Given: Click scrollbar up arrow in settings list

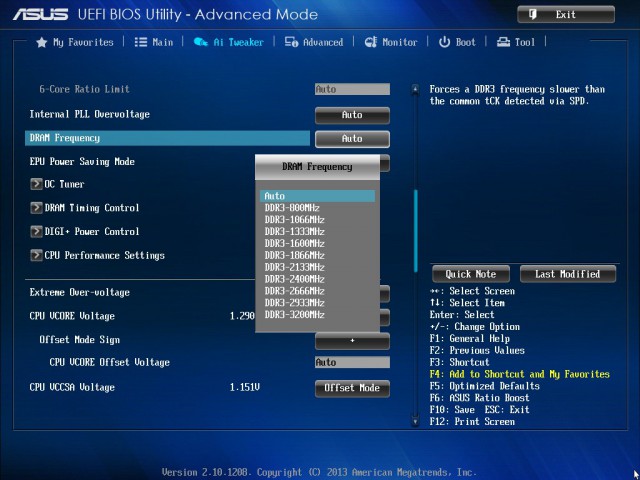Looking at the screenshot, I should click(x=415, y=89).
